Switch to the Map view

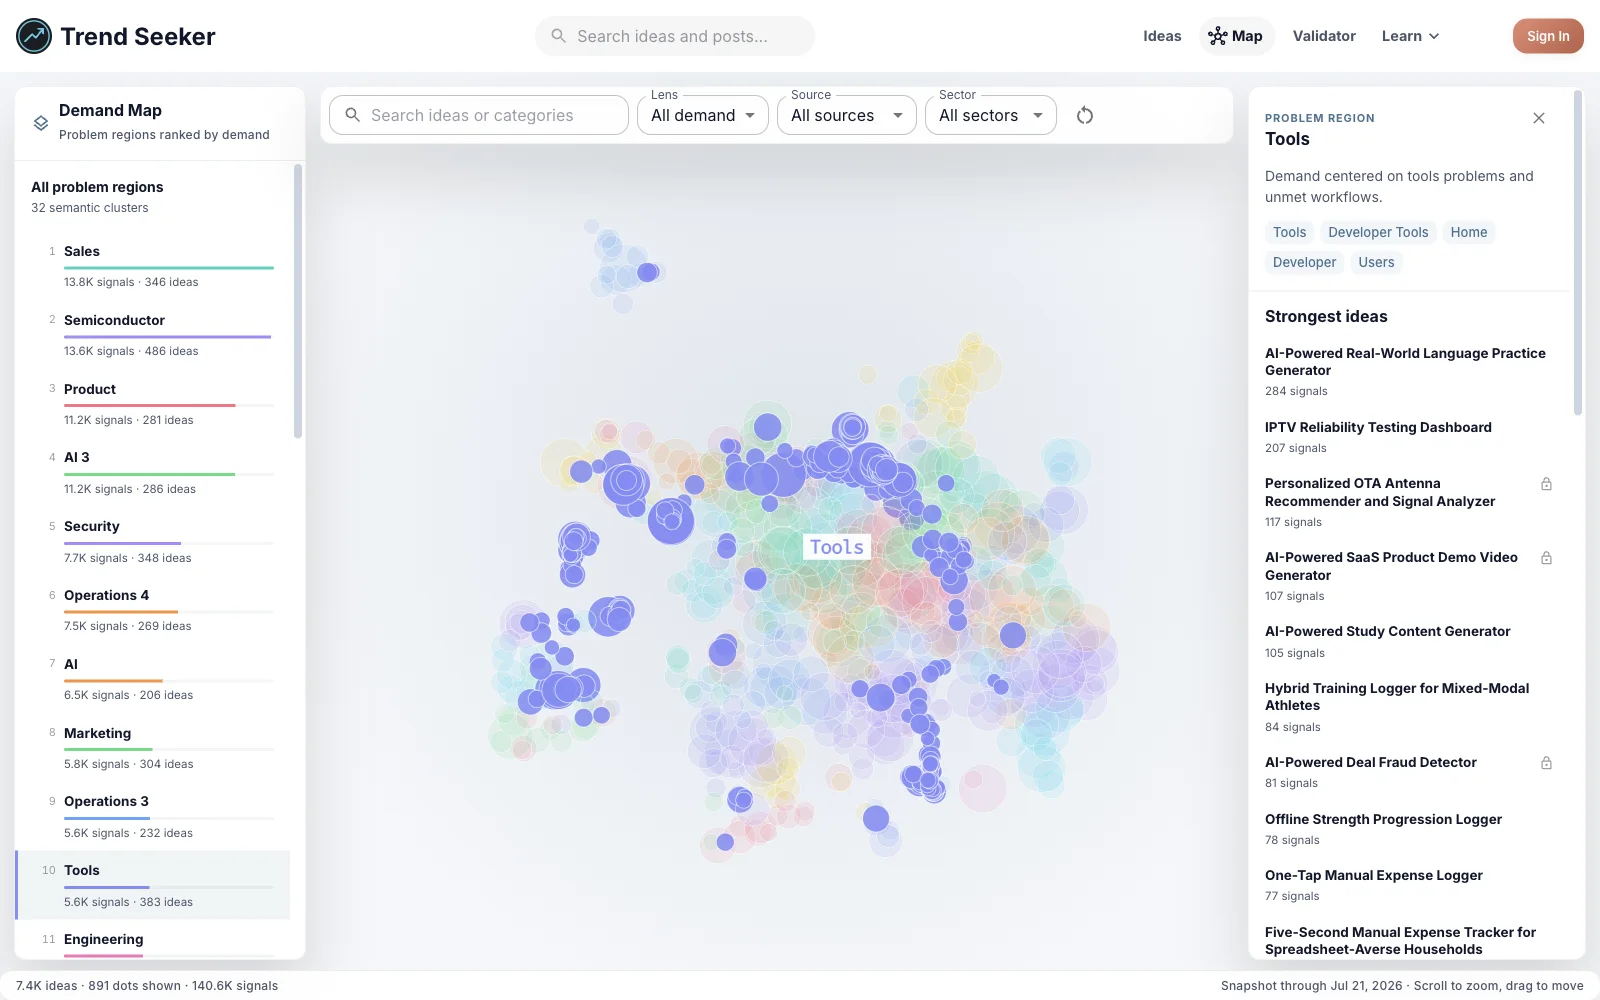point(1236,36)
